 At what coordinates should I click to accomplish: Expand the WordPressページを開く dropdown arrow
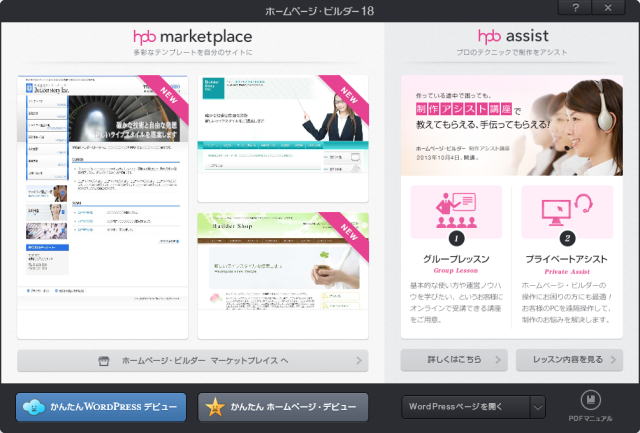pyautogui.click(x=538, y=407)
